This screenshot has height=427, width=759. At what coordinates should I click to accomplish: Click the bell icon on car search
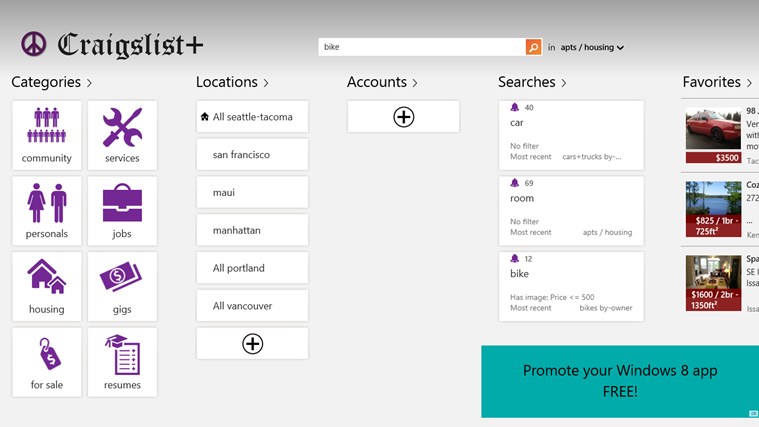[x=515, y=107]
